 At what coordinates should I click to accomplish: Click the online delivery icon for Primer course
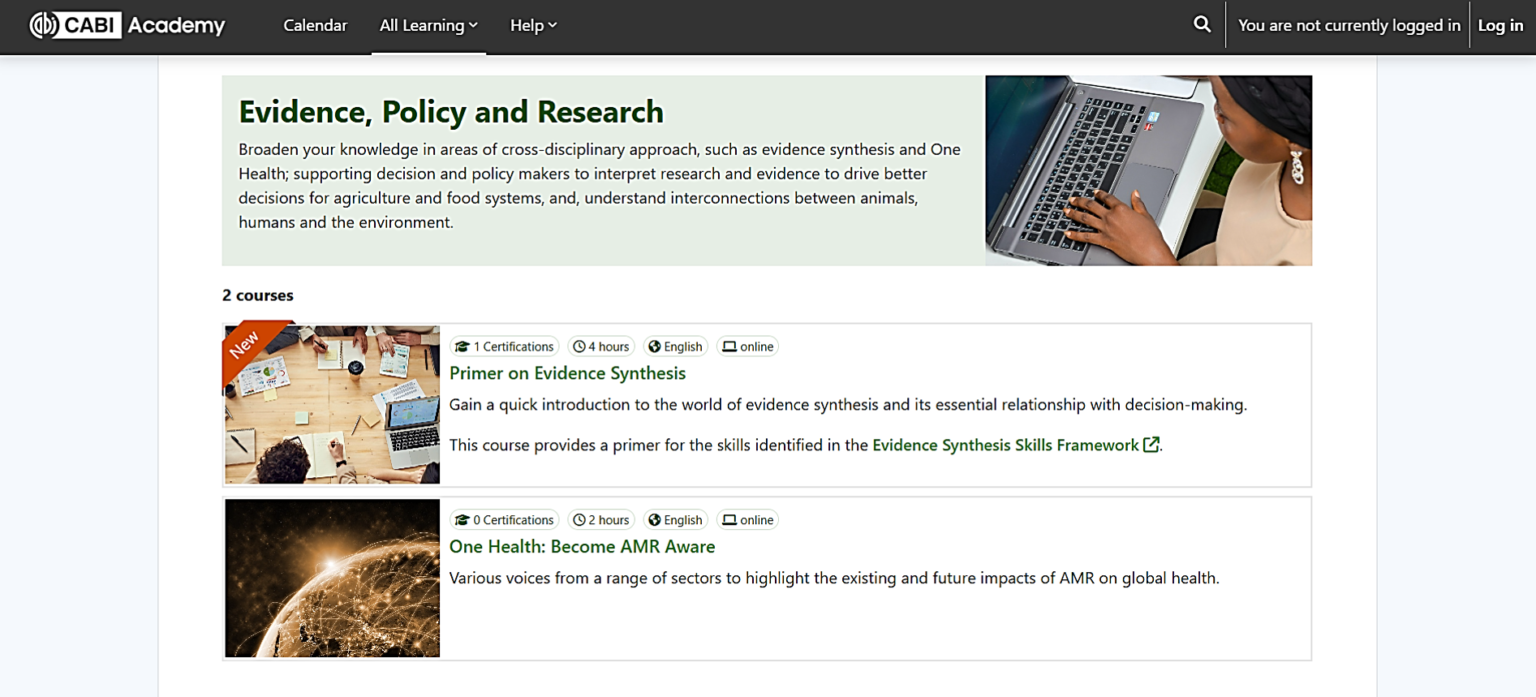747,346
